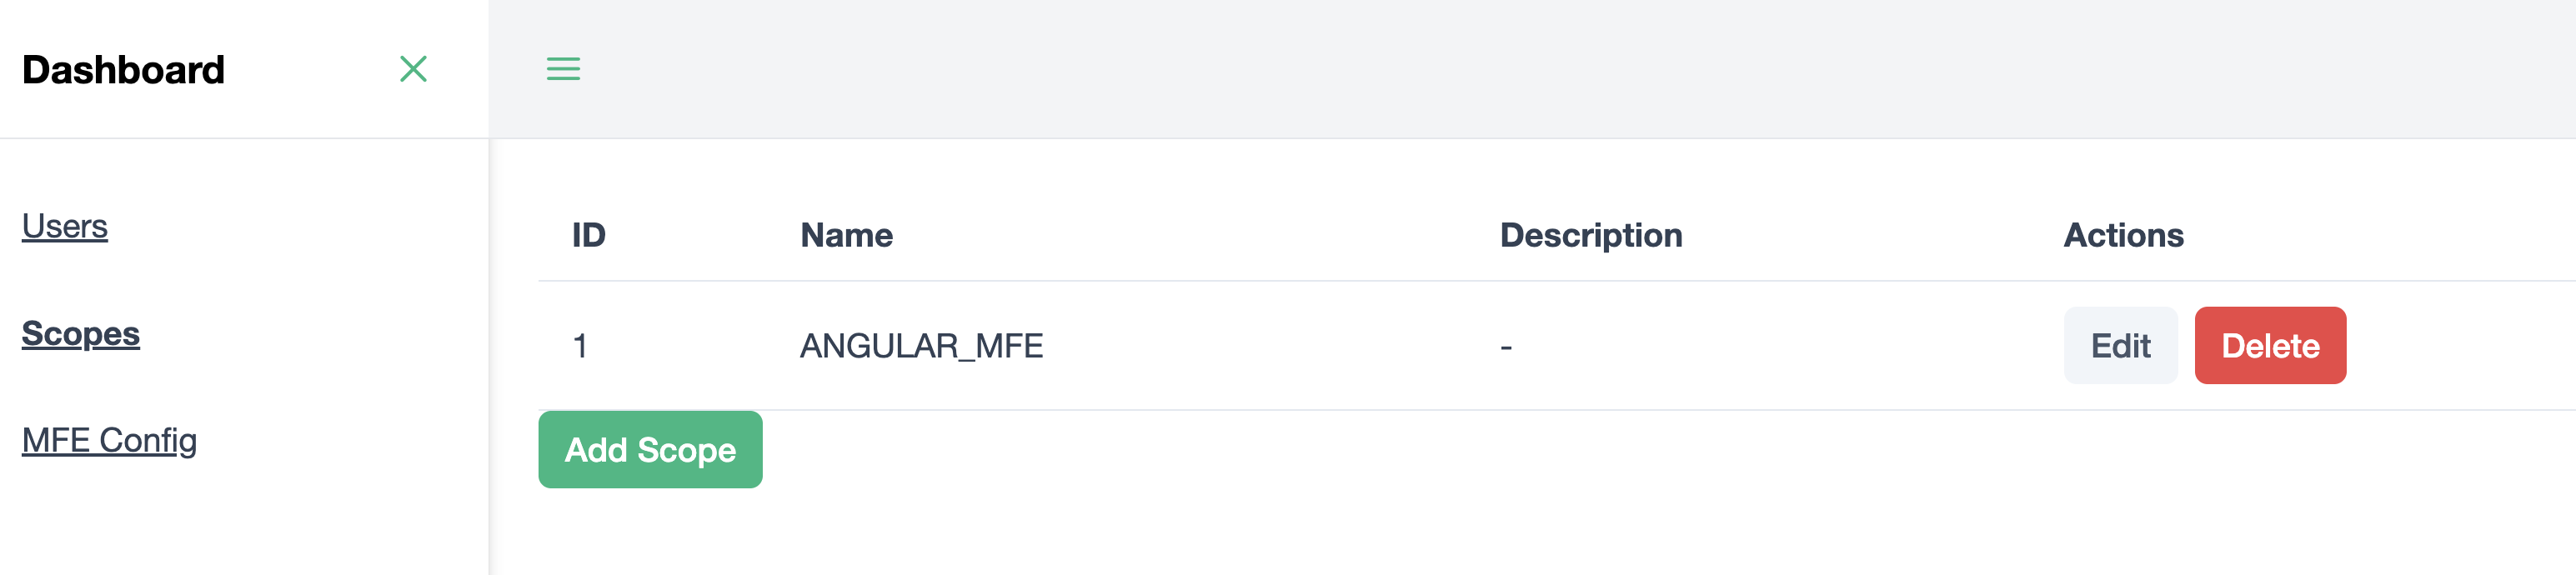The image size is (2576, 575).
Task: Close the Dashboard sidebar with the X icon
Action: [413, 69]
